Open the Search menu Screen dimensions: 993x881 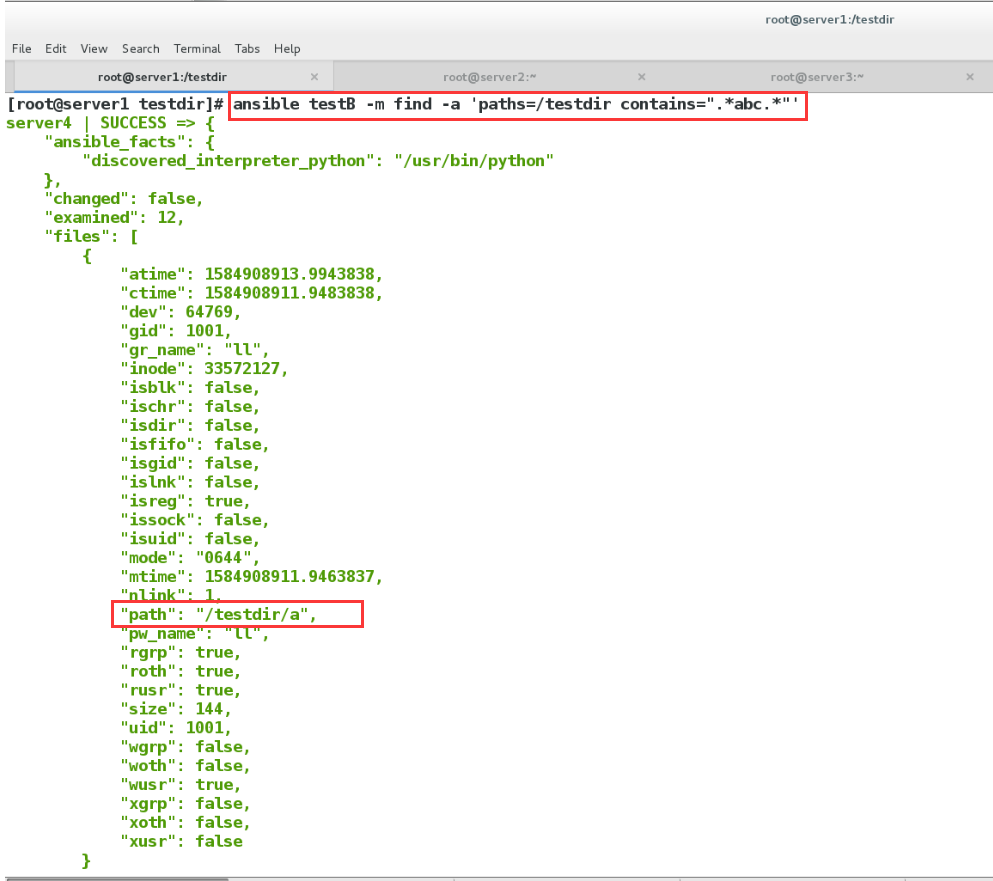[x=141, y=49]
